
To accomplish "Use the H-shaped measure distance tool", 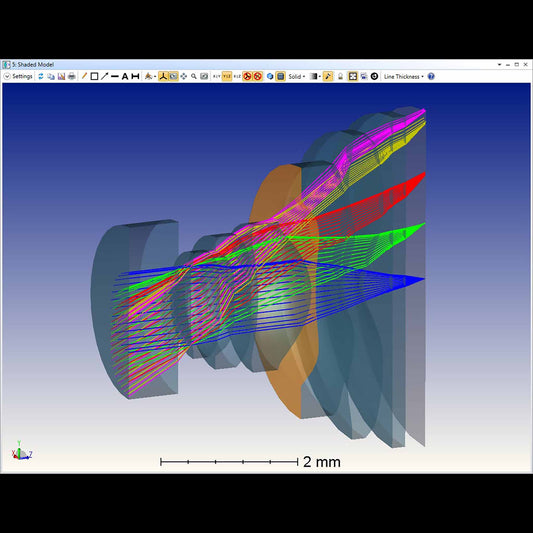I will pos(135,76).
